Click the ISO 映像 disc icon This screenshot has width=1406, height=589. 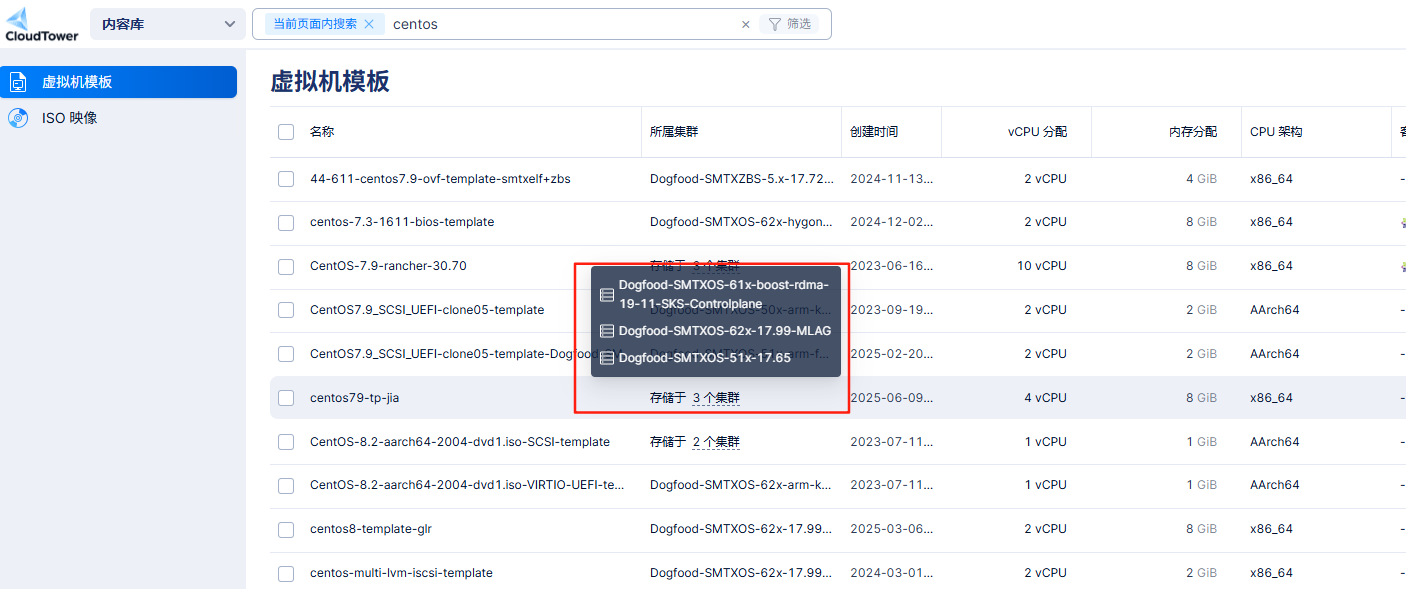coord(18,118)
